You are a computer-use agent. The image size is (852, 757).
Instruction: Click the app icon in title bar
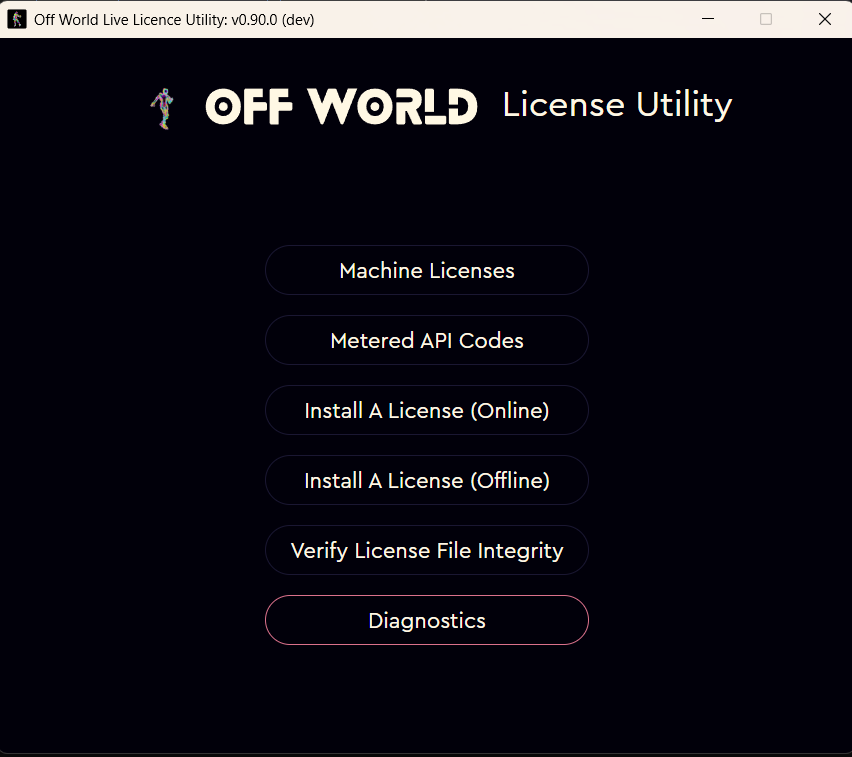[17, 20]
